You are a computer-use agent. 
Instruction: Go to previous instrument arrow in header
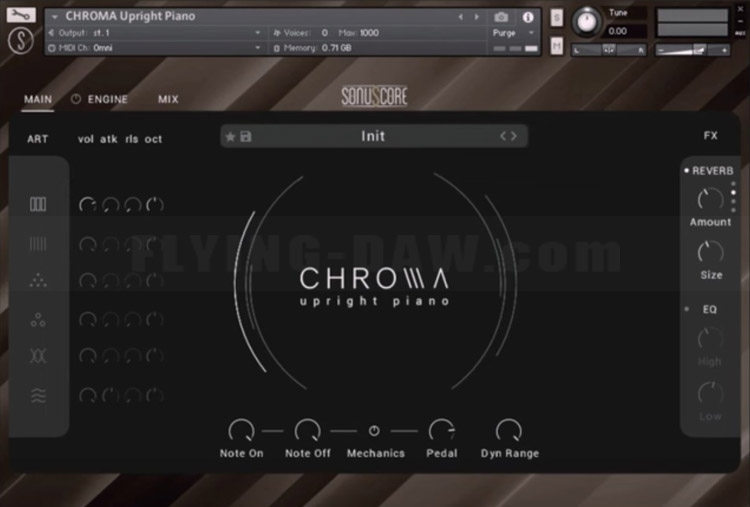(460, 17)
